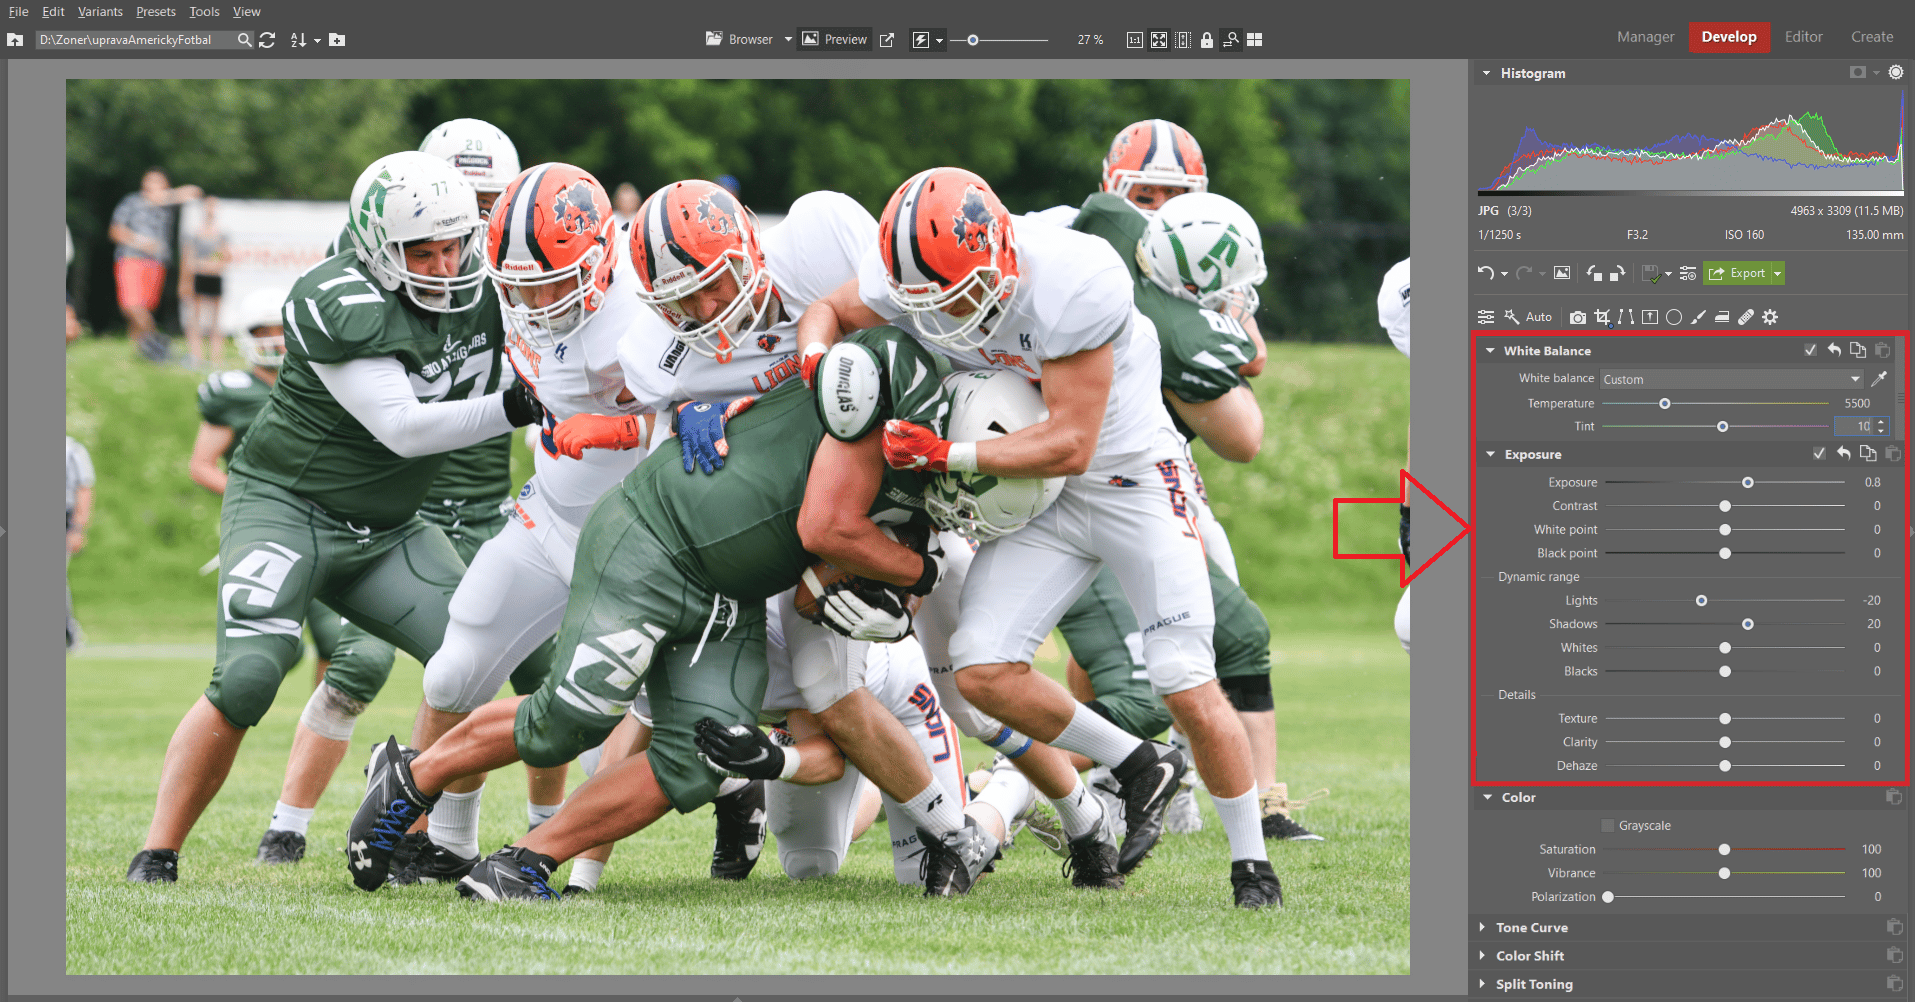This screenshot has width=1915, height=1002.
Task: Reset Exposure group with its undo arrow
Action: tap(1844, 454)
